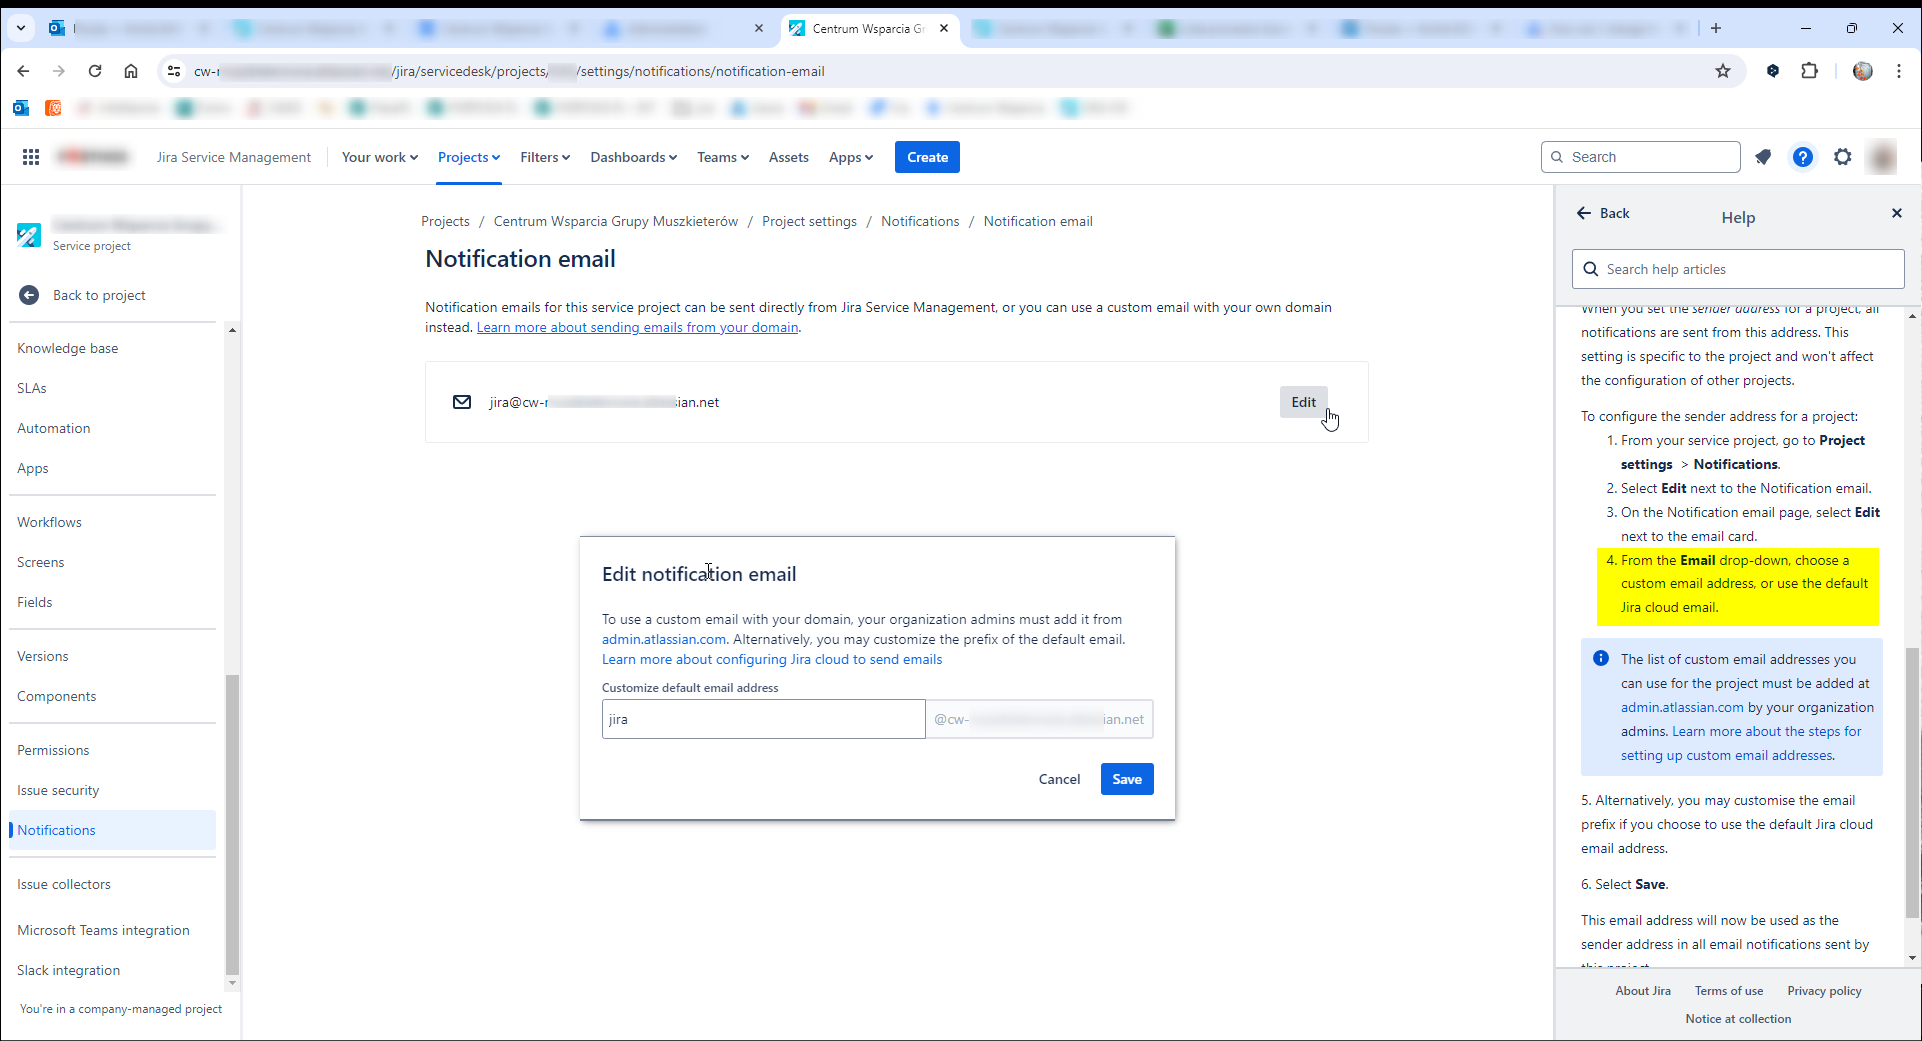Switch to the Notifications sidebar item
Viewport: 1922px width, 1041px height.
[x=56, y=830]
